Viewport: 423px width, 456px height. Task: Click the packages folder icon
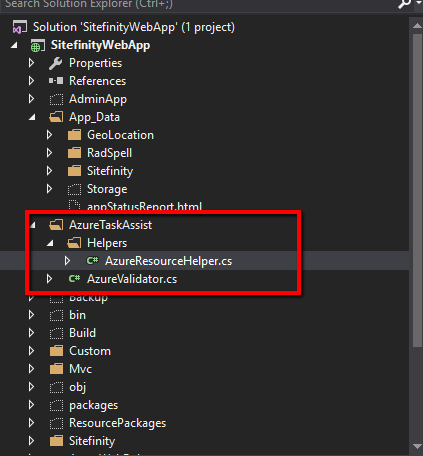click(x=56, y=405)
